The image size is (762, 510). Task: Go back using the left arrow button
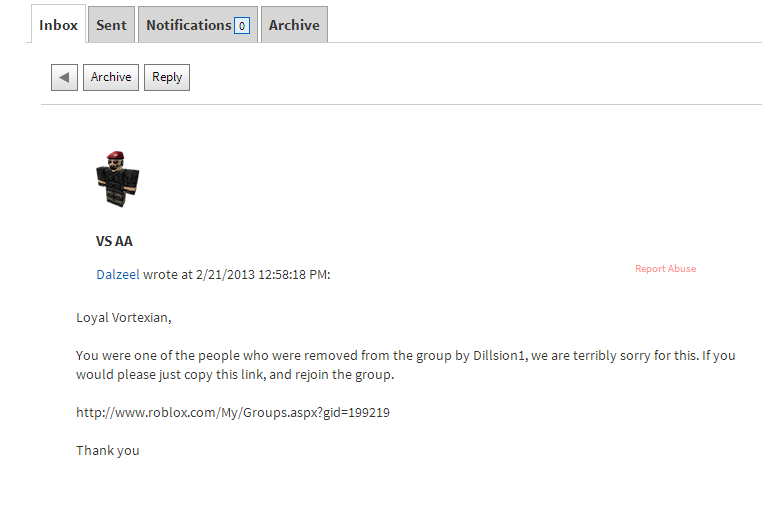pyautogui.click(x=64, y=77)
